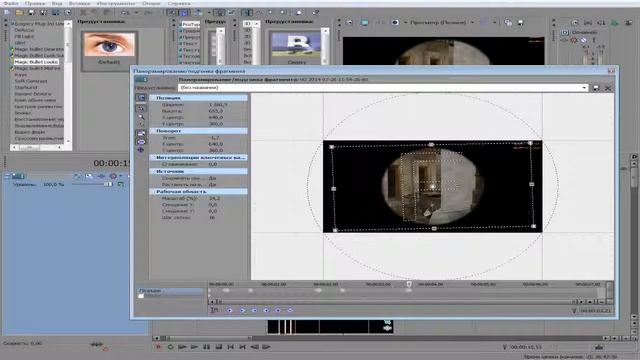Open the Правка menu
Image resolution: width=640 pixels, height=360 pixels.
[x=35, y=3]
